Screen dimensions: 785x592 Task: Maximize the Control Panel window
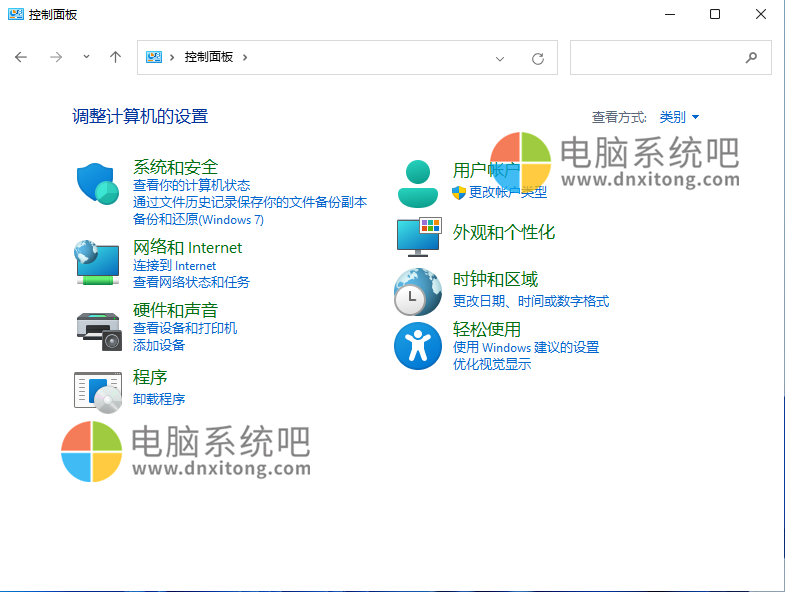715,14
